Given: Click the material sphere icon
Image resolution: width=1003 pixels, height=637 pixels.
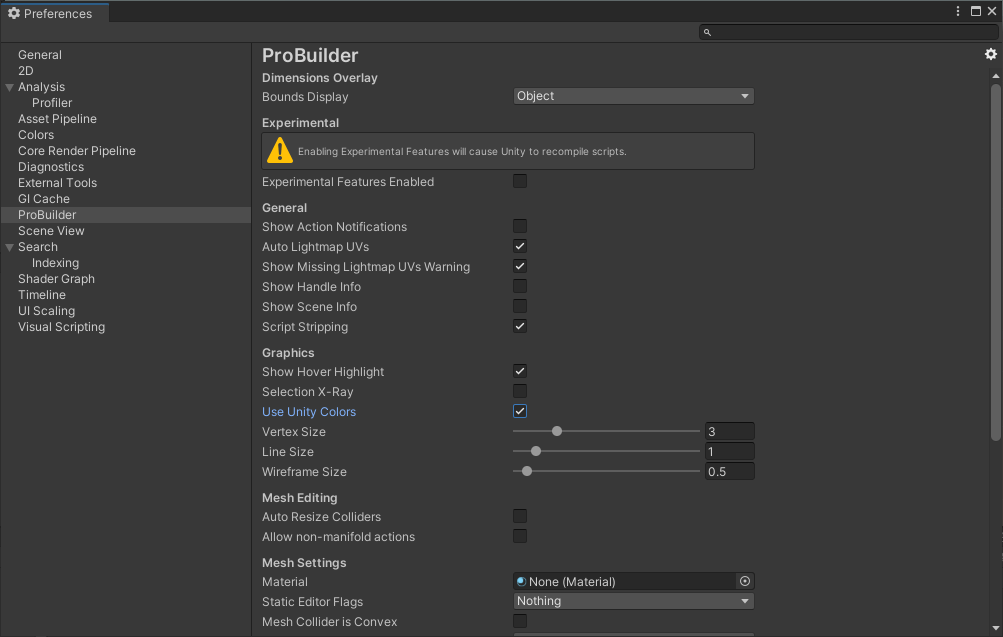Looking at the screenshot, I should (x=521, y=581).
